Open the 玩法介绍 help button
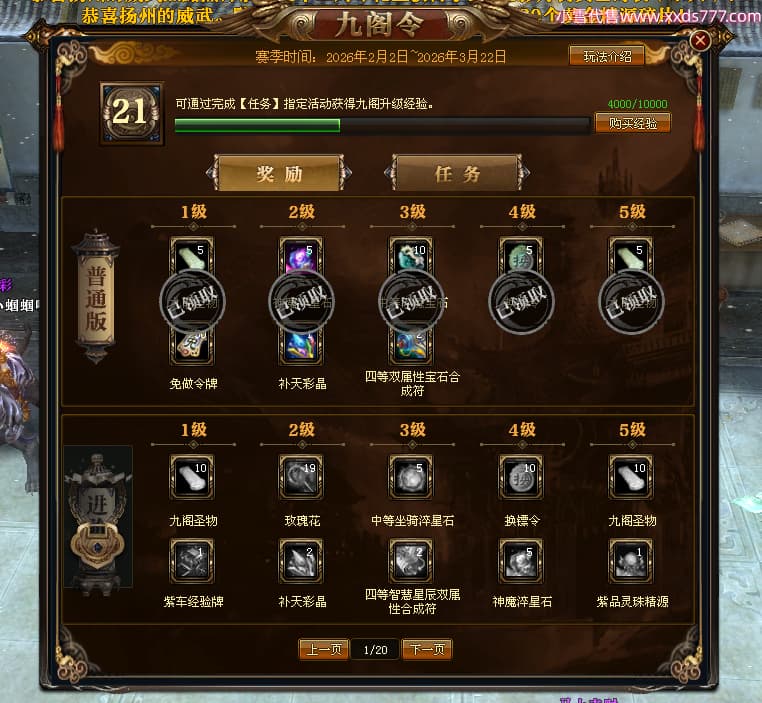762x703 pixels. coord(607,56)
